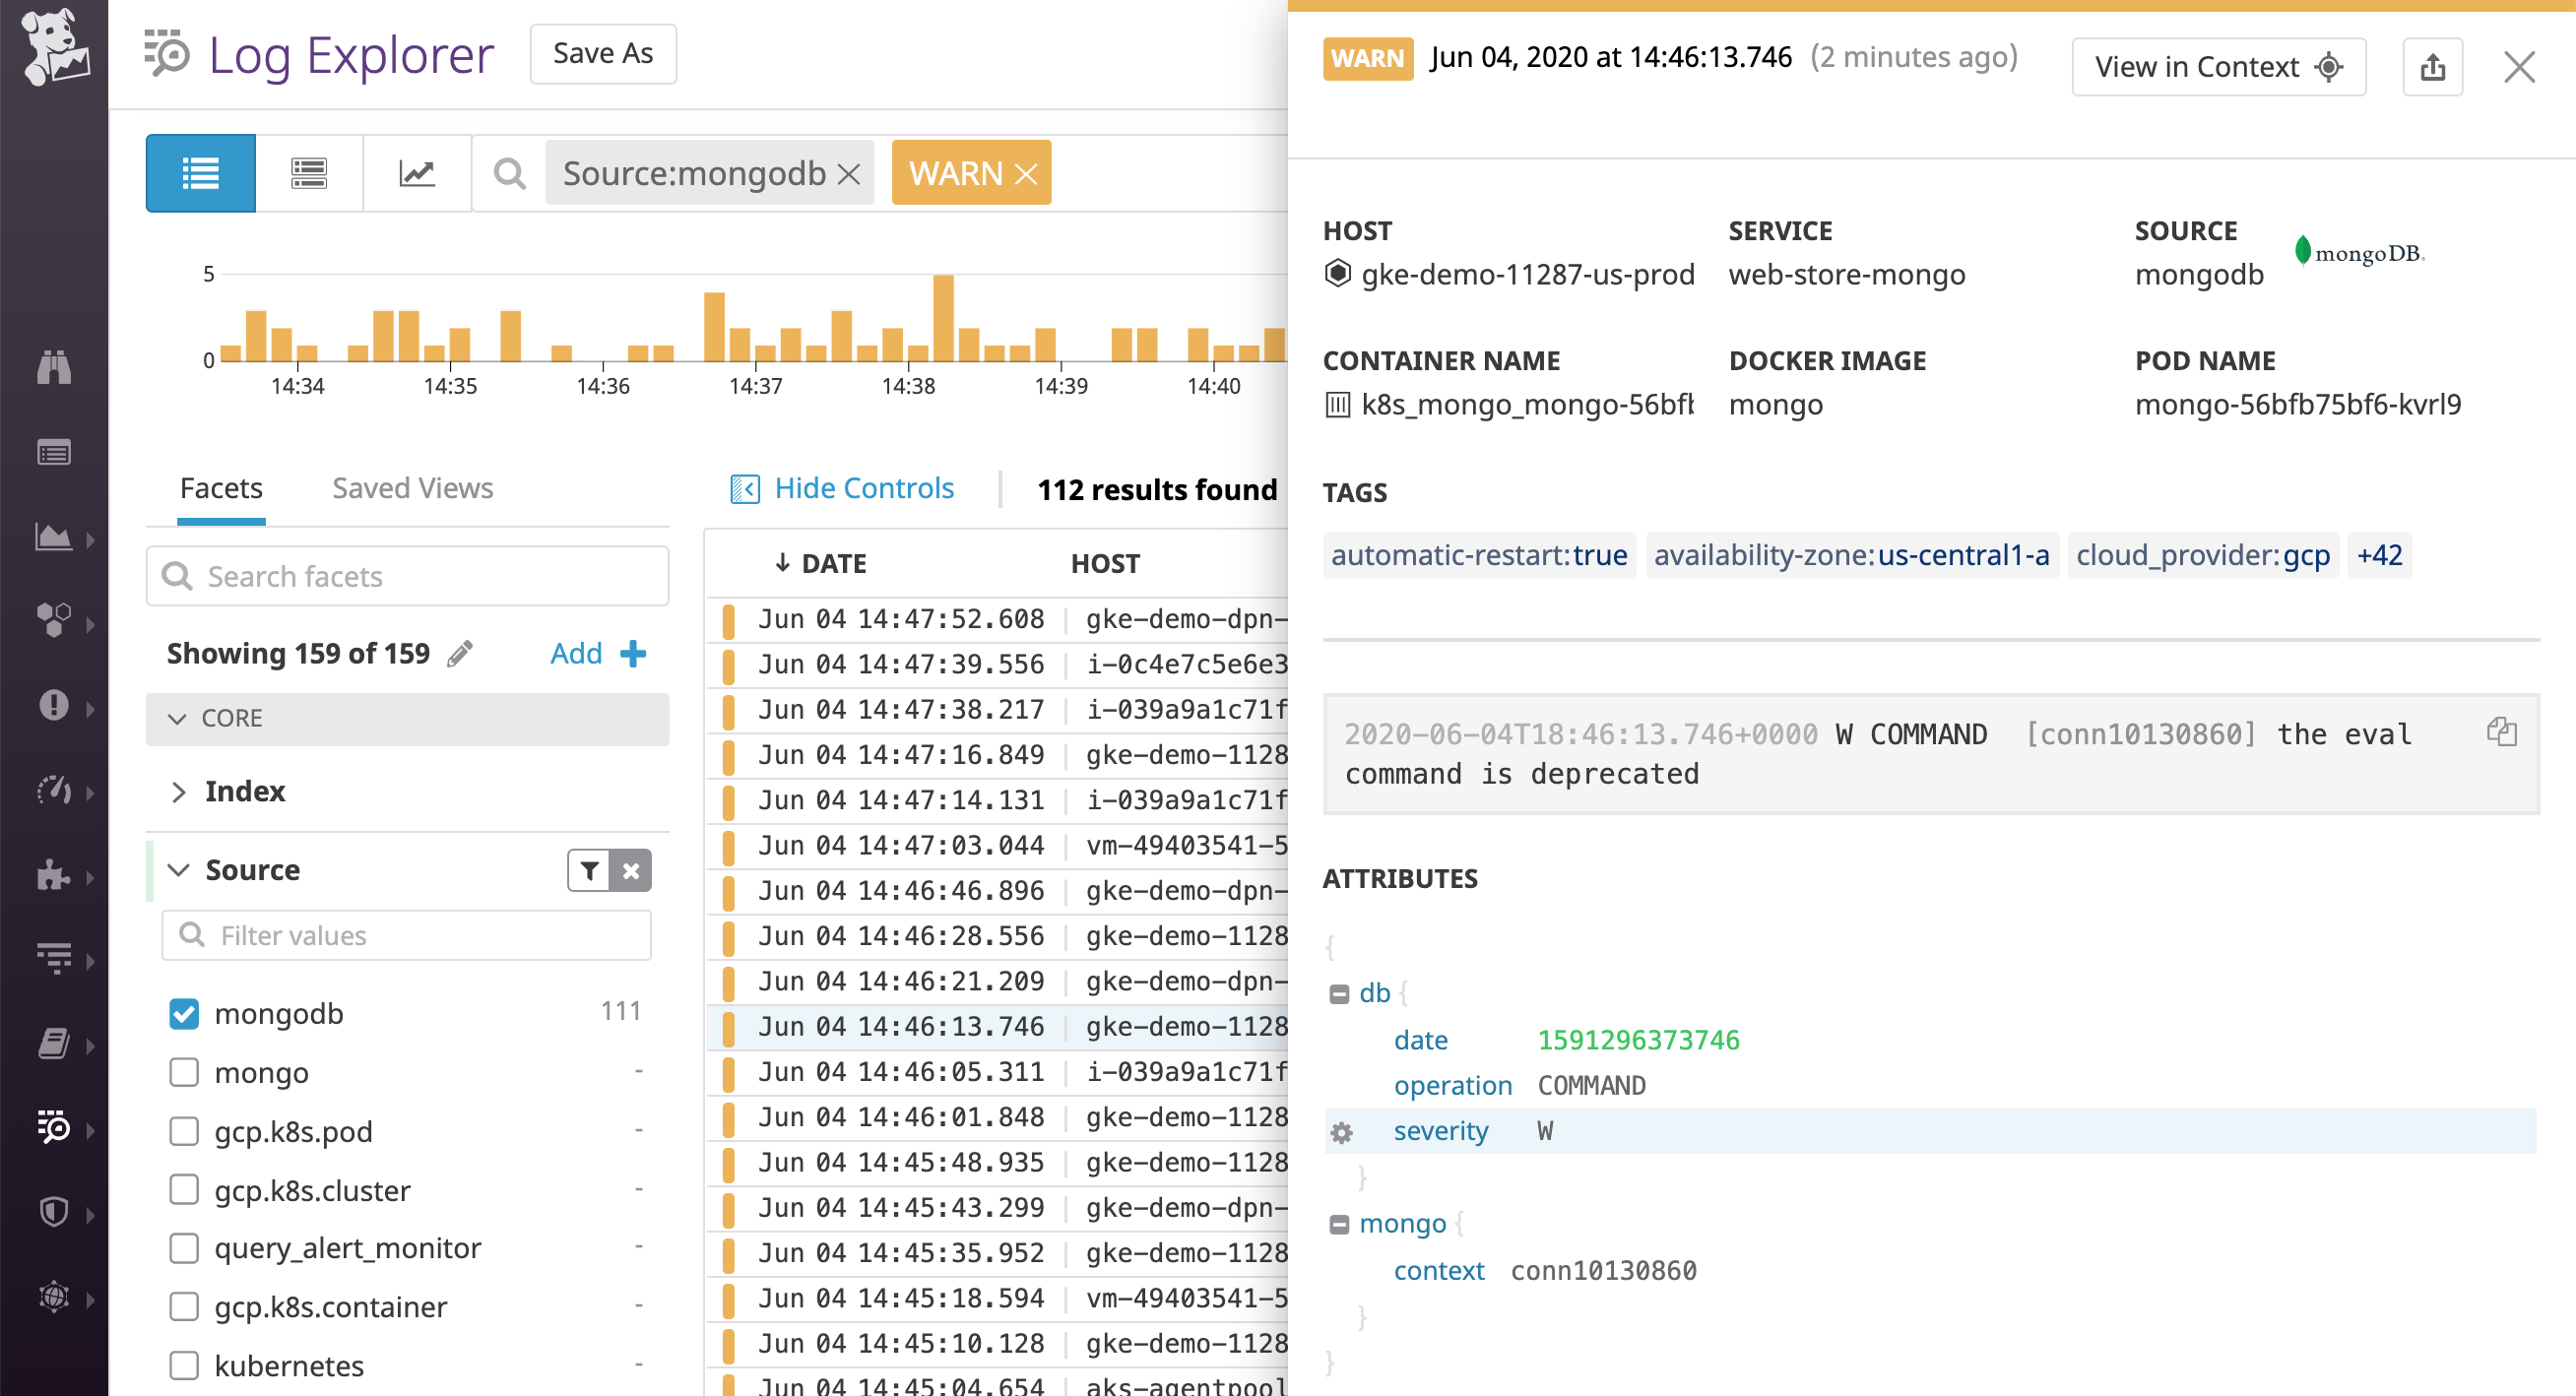Open the Security shield icon in sidebar
2576x1396 pixels.
pos(55,1212)
